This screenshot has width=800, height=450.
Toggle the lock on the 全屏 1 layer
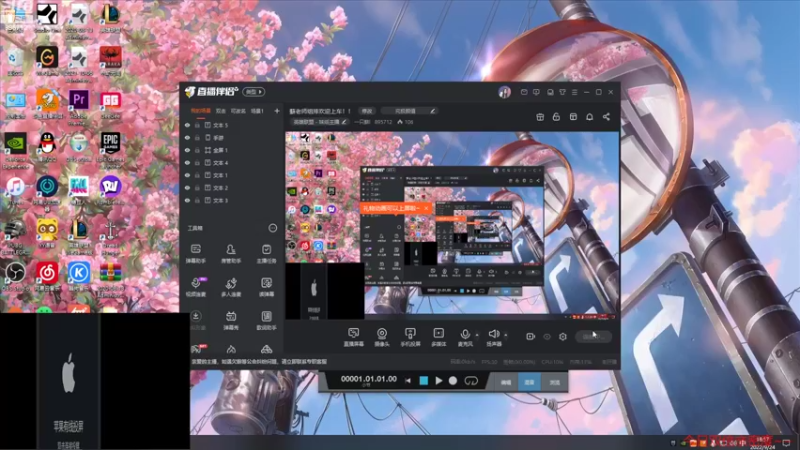tap(197, 150)
